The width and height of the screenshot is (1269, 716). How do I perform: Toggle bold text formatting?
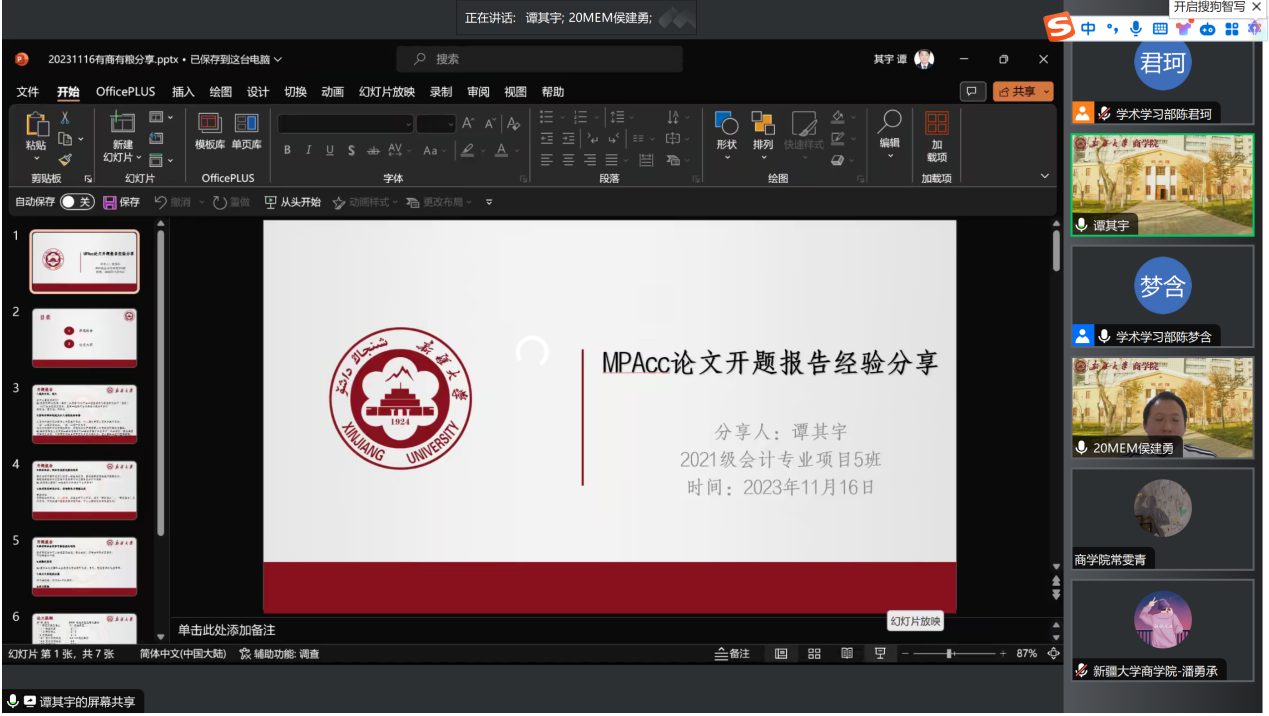pos(287,151)
